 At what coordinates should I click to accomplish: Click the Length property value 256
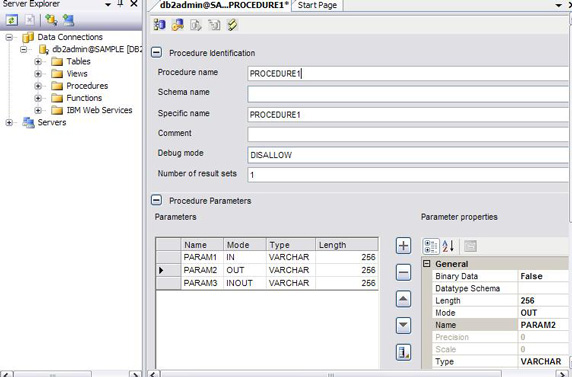tap(543, 300)
